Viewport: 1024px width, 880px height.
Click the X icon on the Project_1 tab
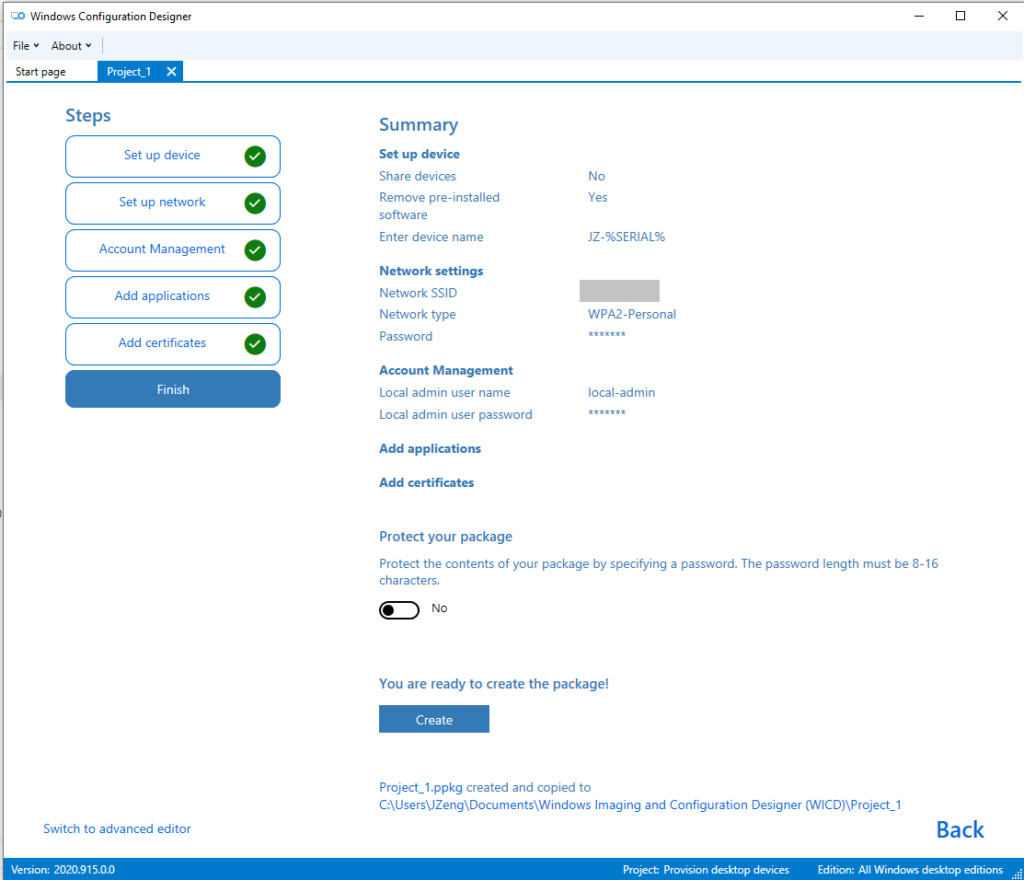170,71
